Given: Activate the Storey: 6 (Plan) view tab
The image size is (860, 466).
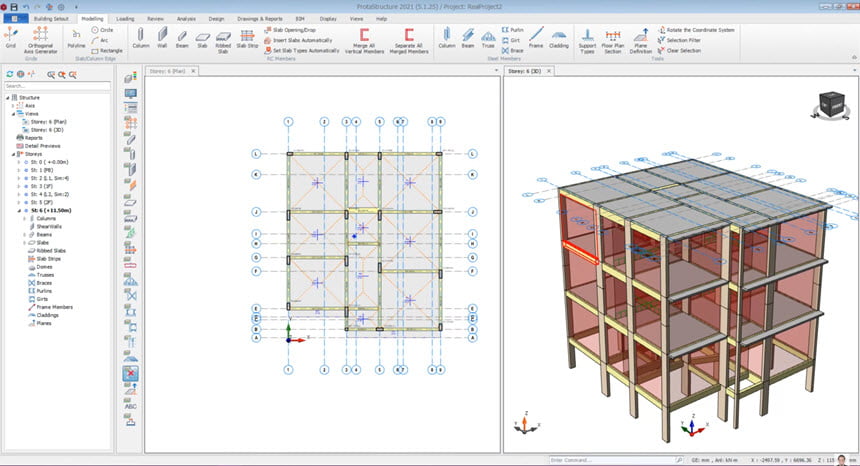Looking at the screenshot, I should click(x=167, y=71).
